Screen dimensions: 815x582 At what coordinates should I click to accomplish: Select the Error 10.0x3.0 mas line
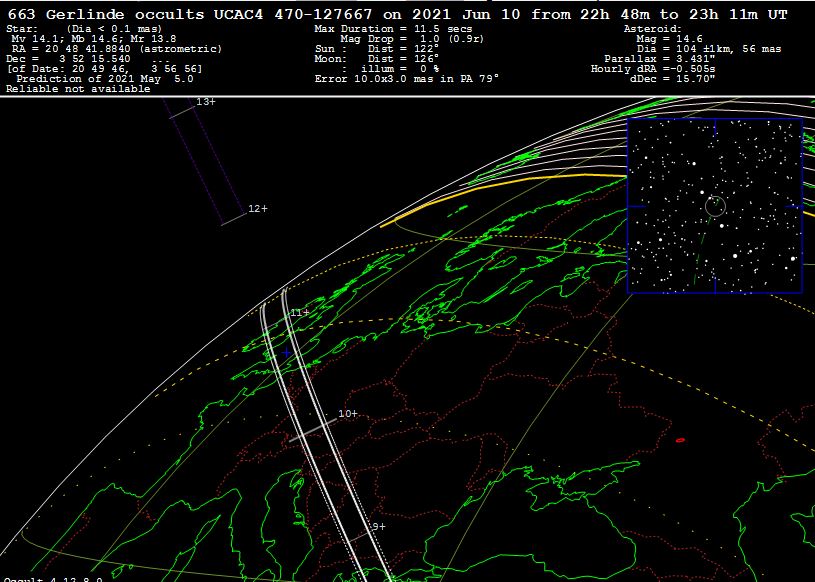coord(406,79)
